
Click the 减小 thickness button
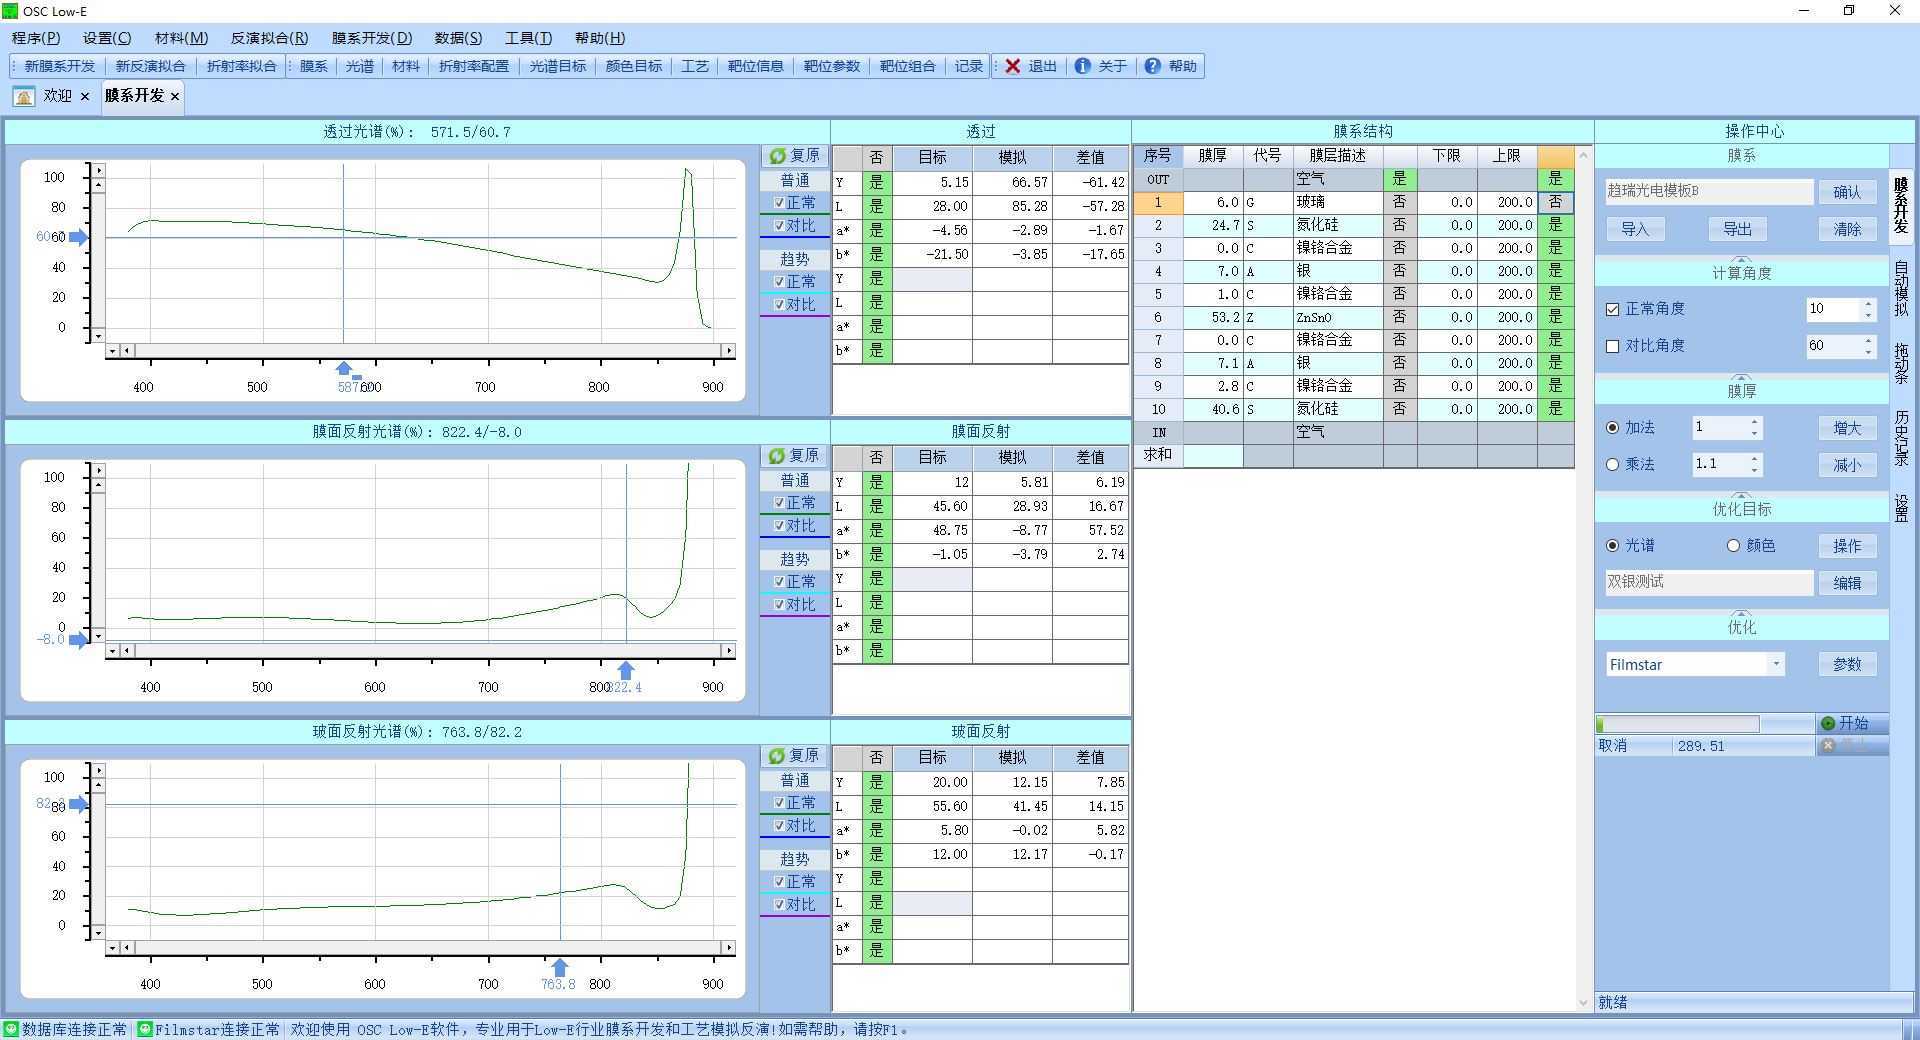point(1847,465)
